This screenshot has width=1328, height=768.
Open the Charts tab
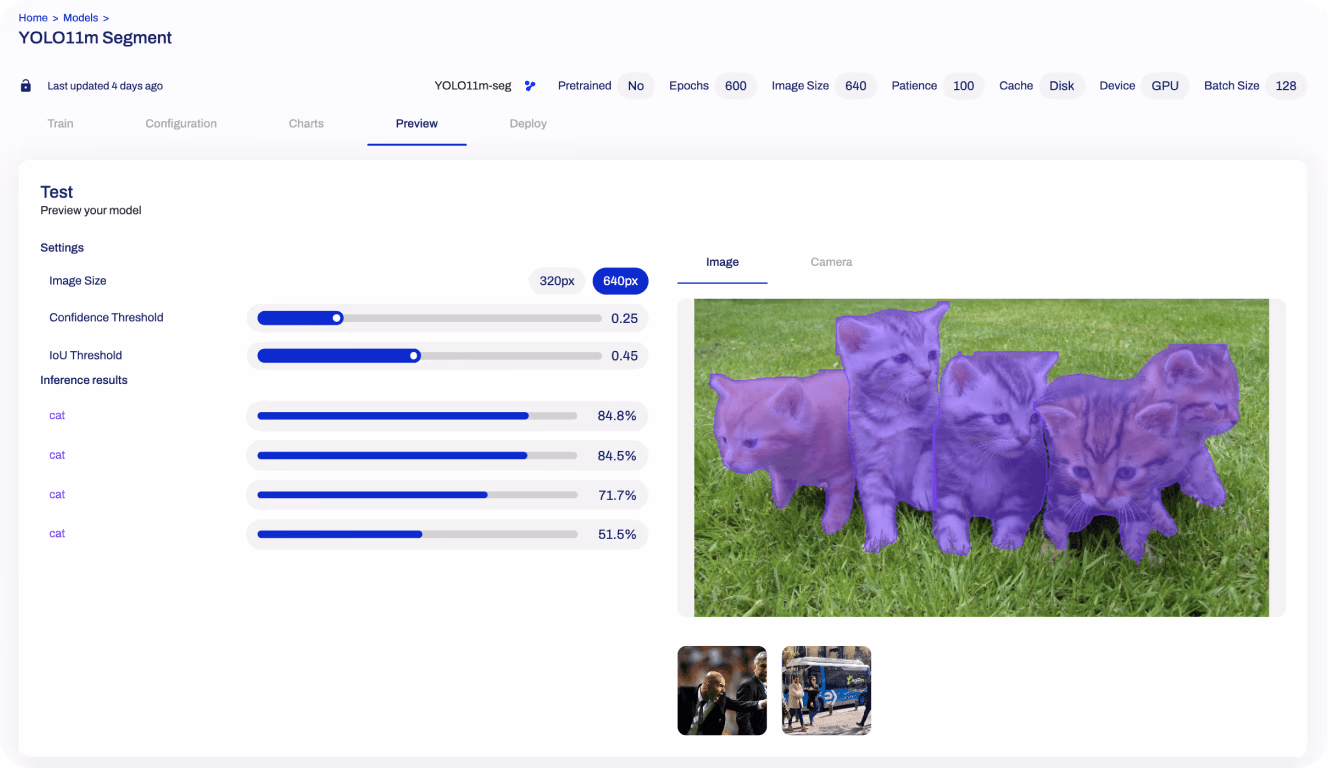[x=306, y=124]
